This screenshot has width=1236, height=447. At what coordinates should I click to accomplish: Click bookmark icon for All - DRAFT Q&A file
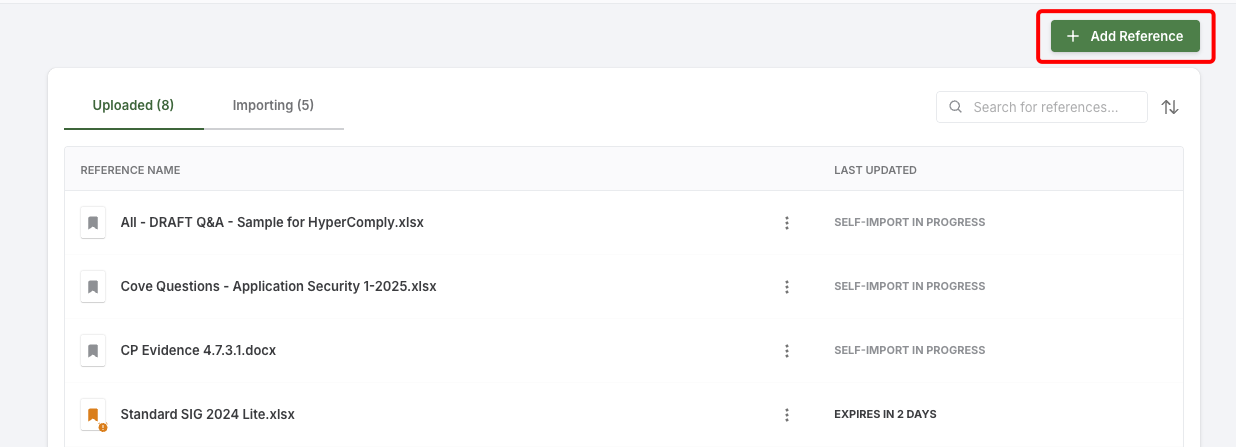click(93, 222)
